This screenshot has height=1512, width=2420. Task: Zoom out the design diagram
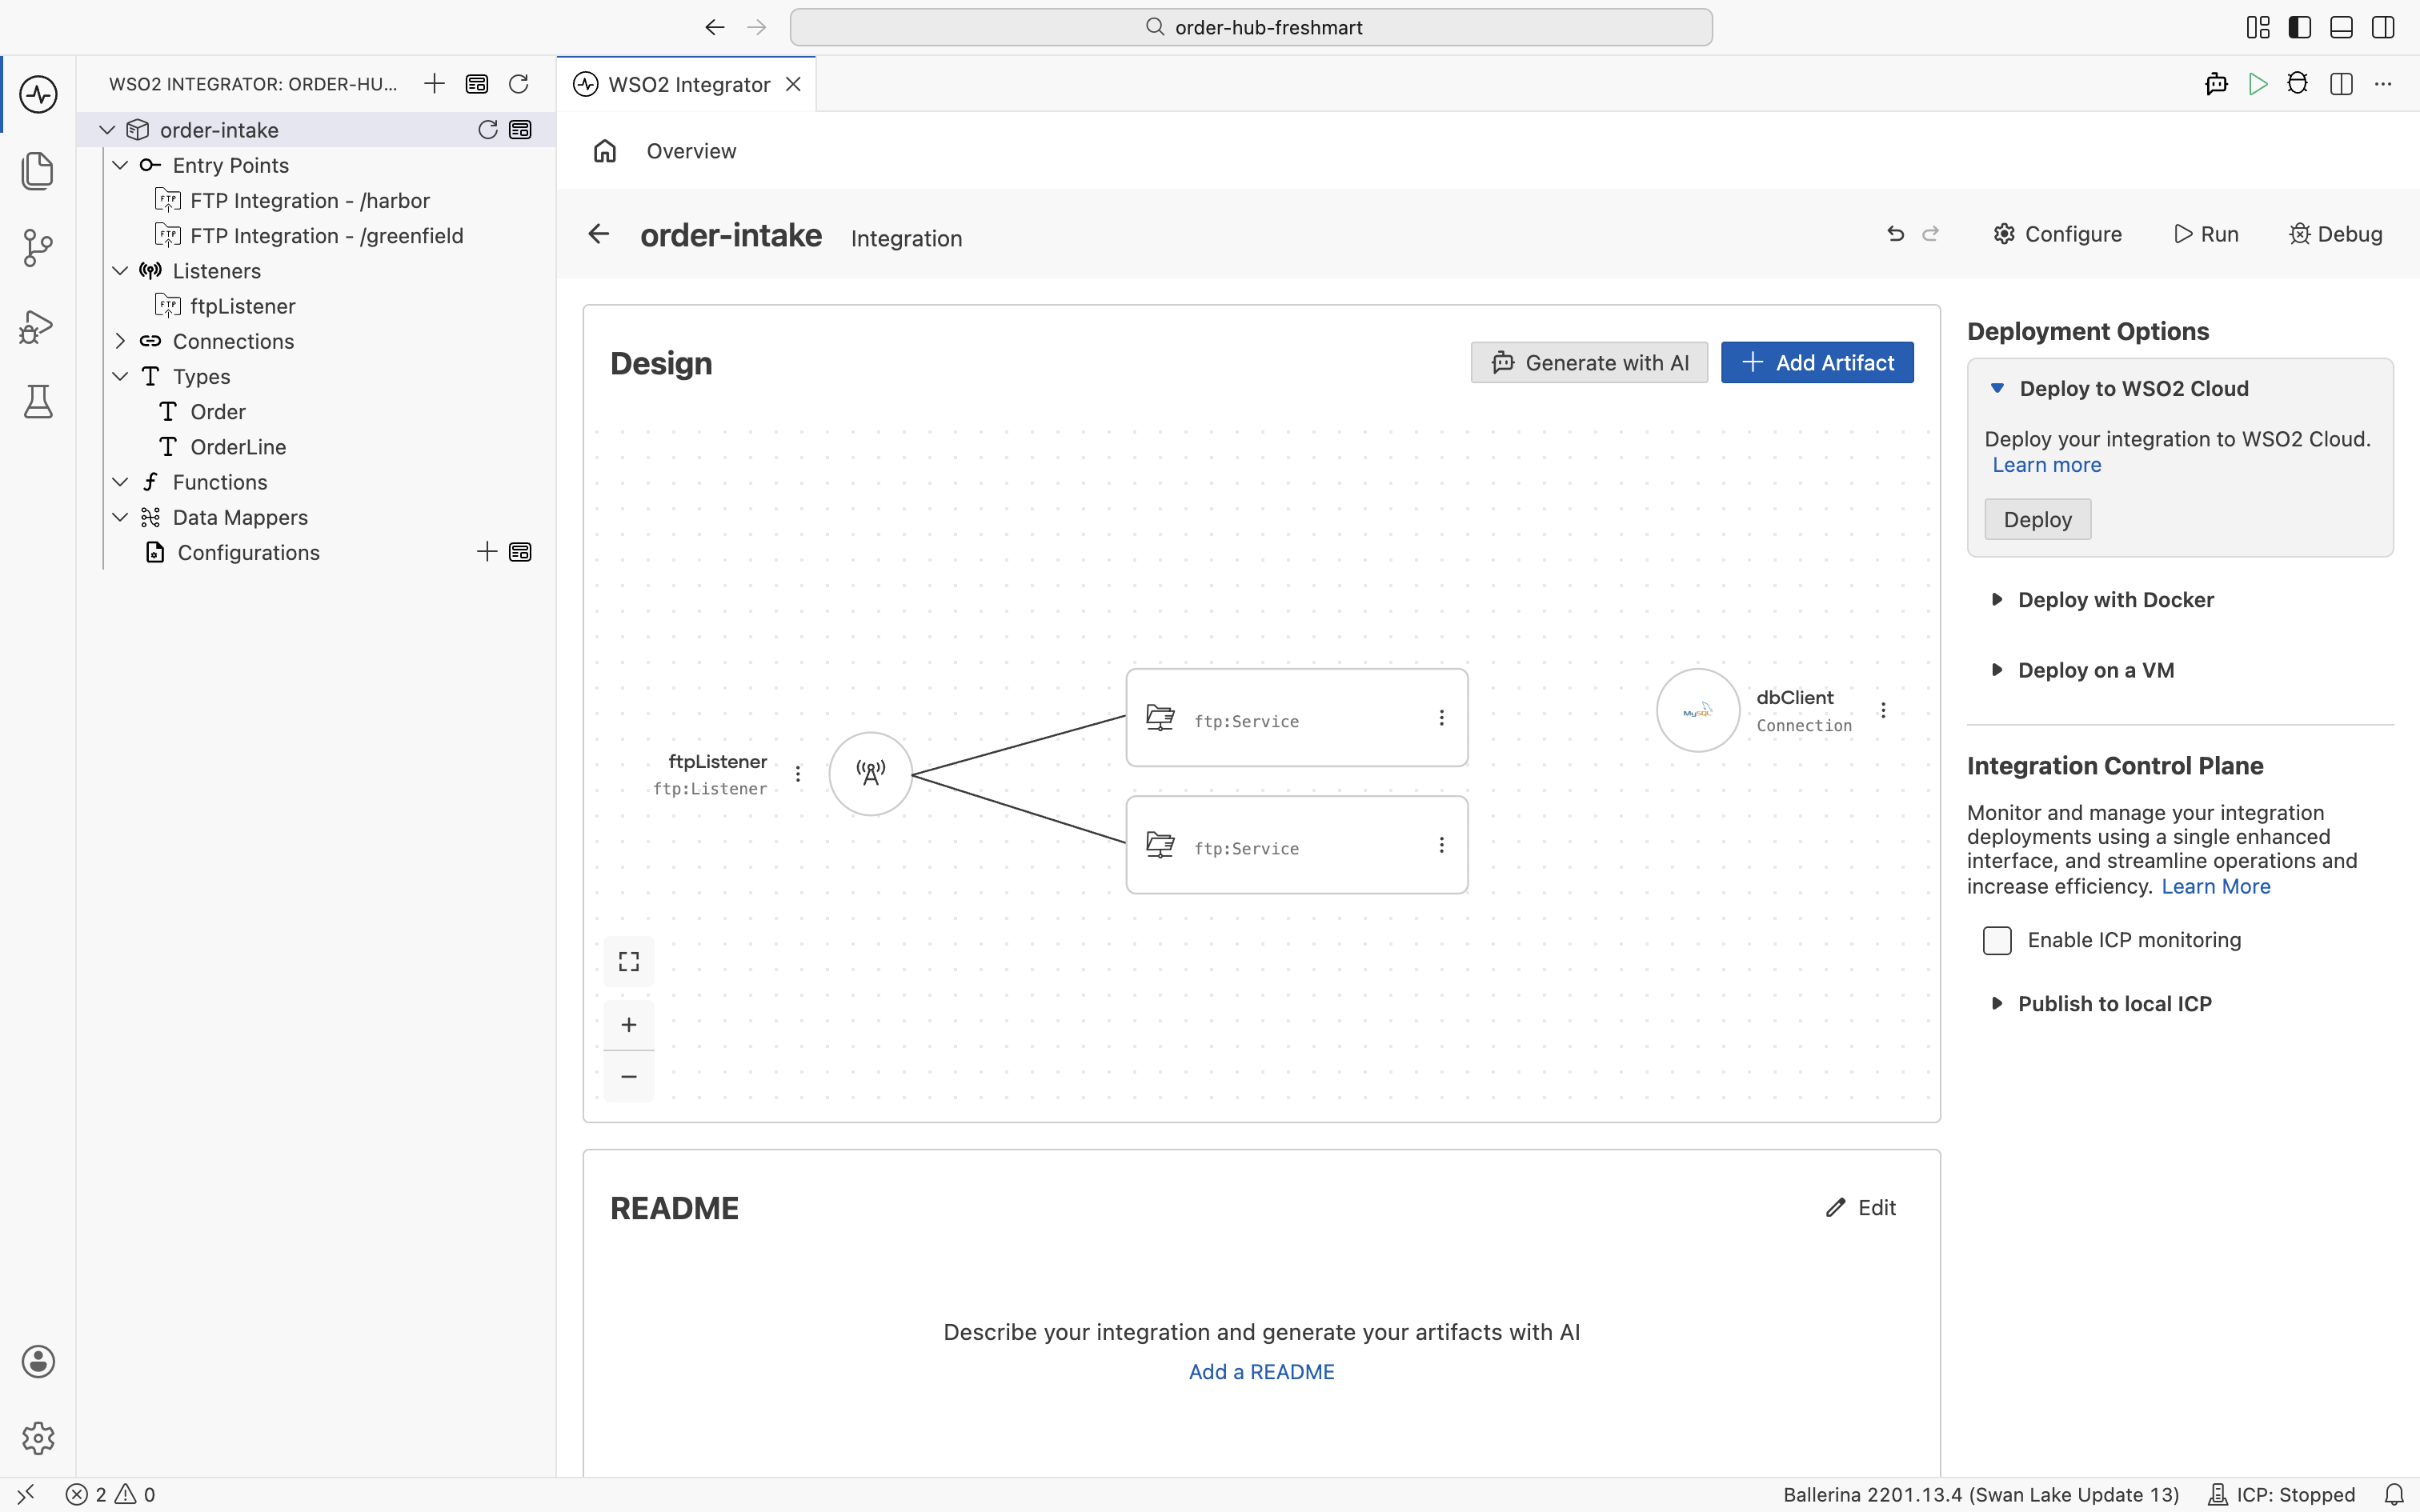(629, 1077)
